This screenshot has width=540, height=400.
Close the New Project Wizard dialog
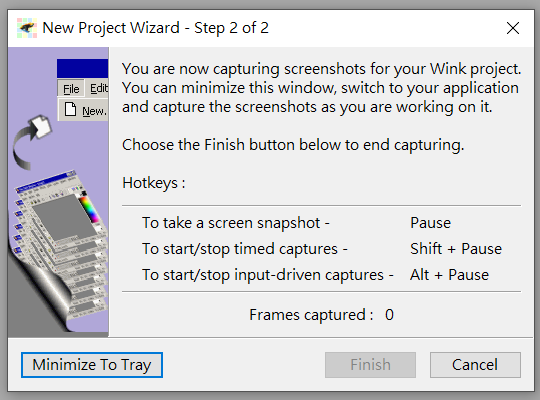tap(513, 28)
